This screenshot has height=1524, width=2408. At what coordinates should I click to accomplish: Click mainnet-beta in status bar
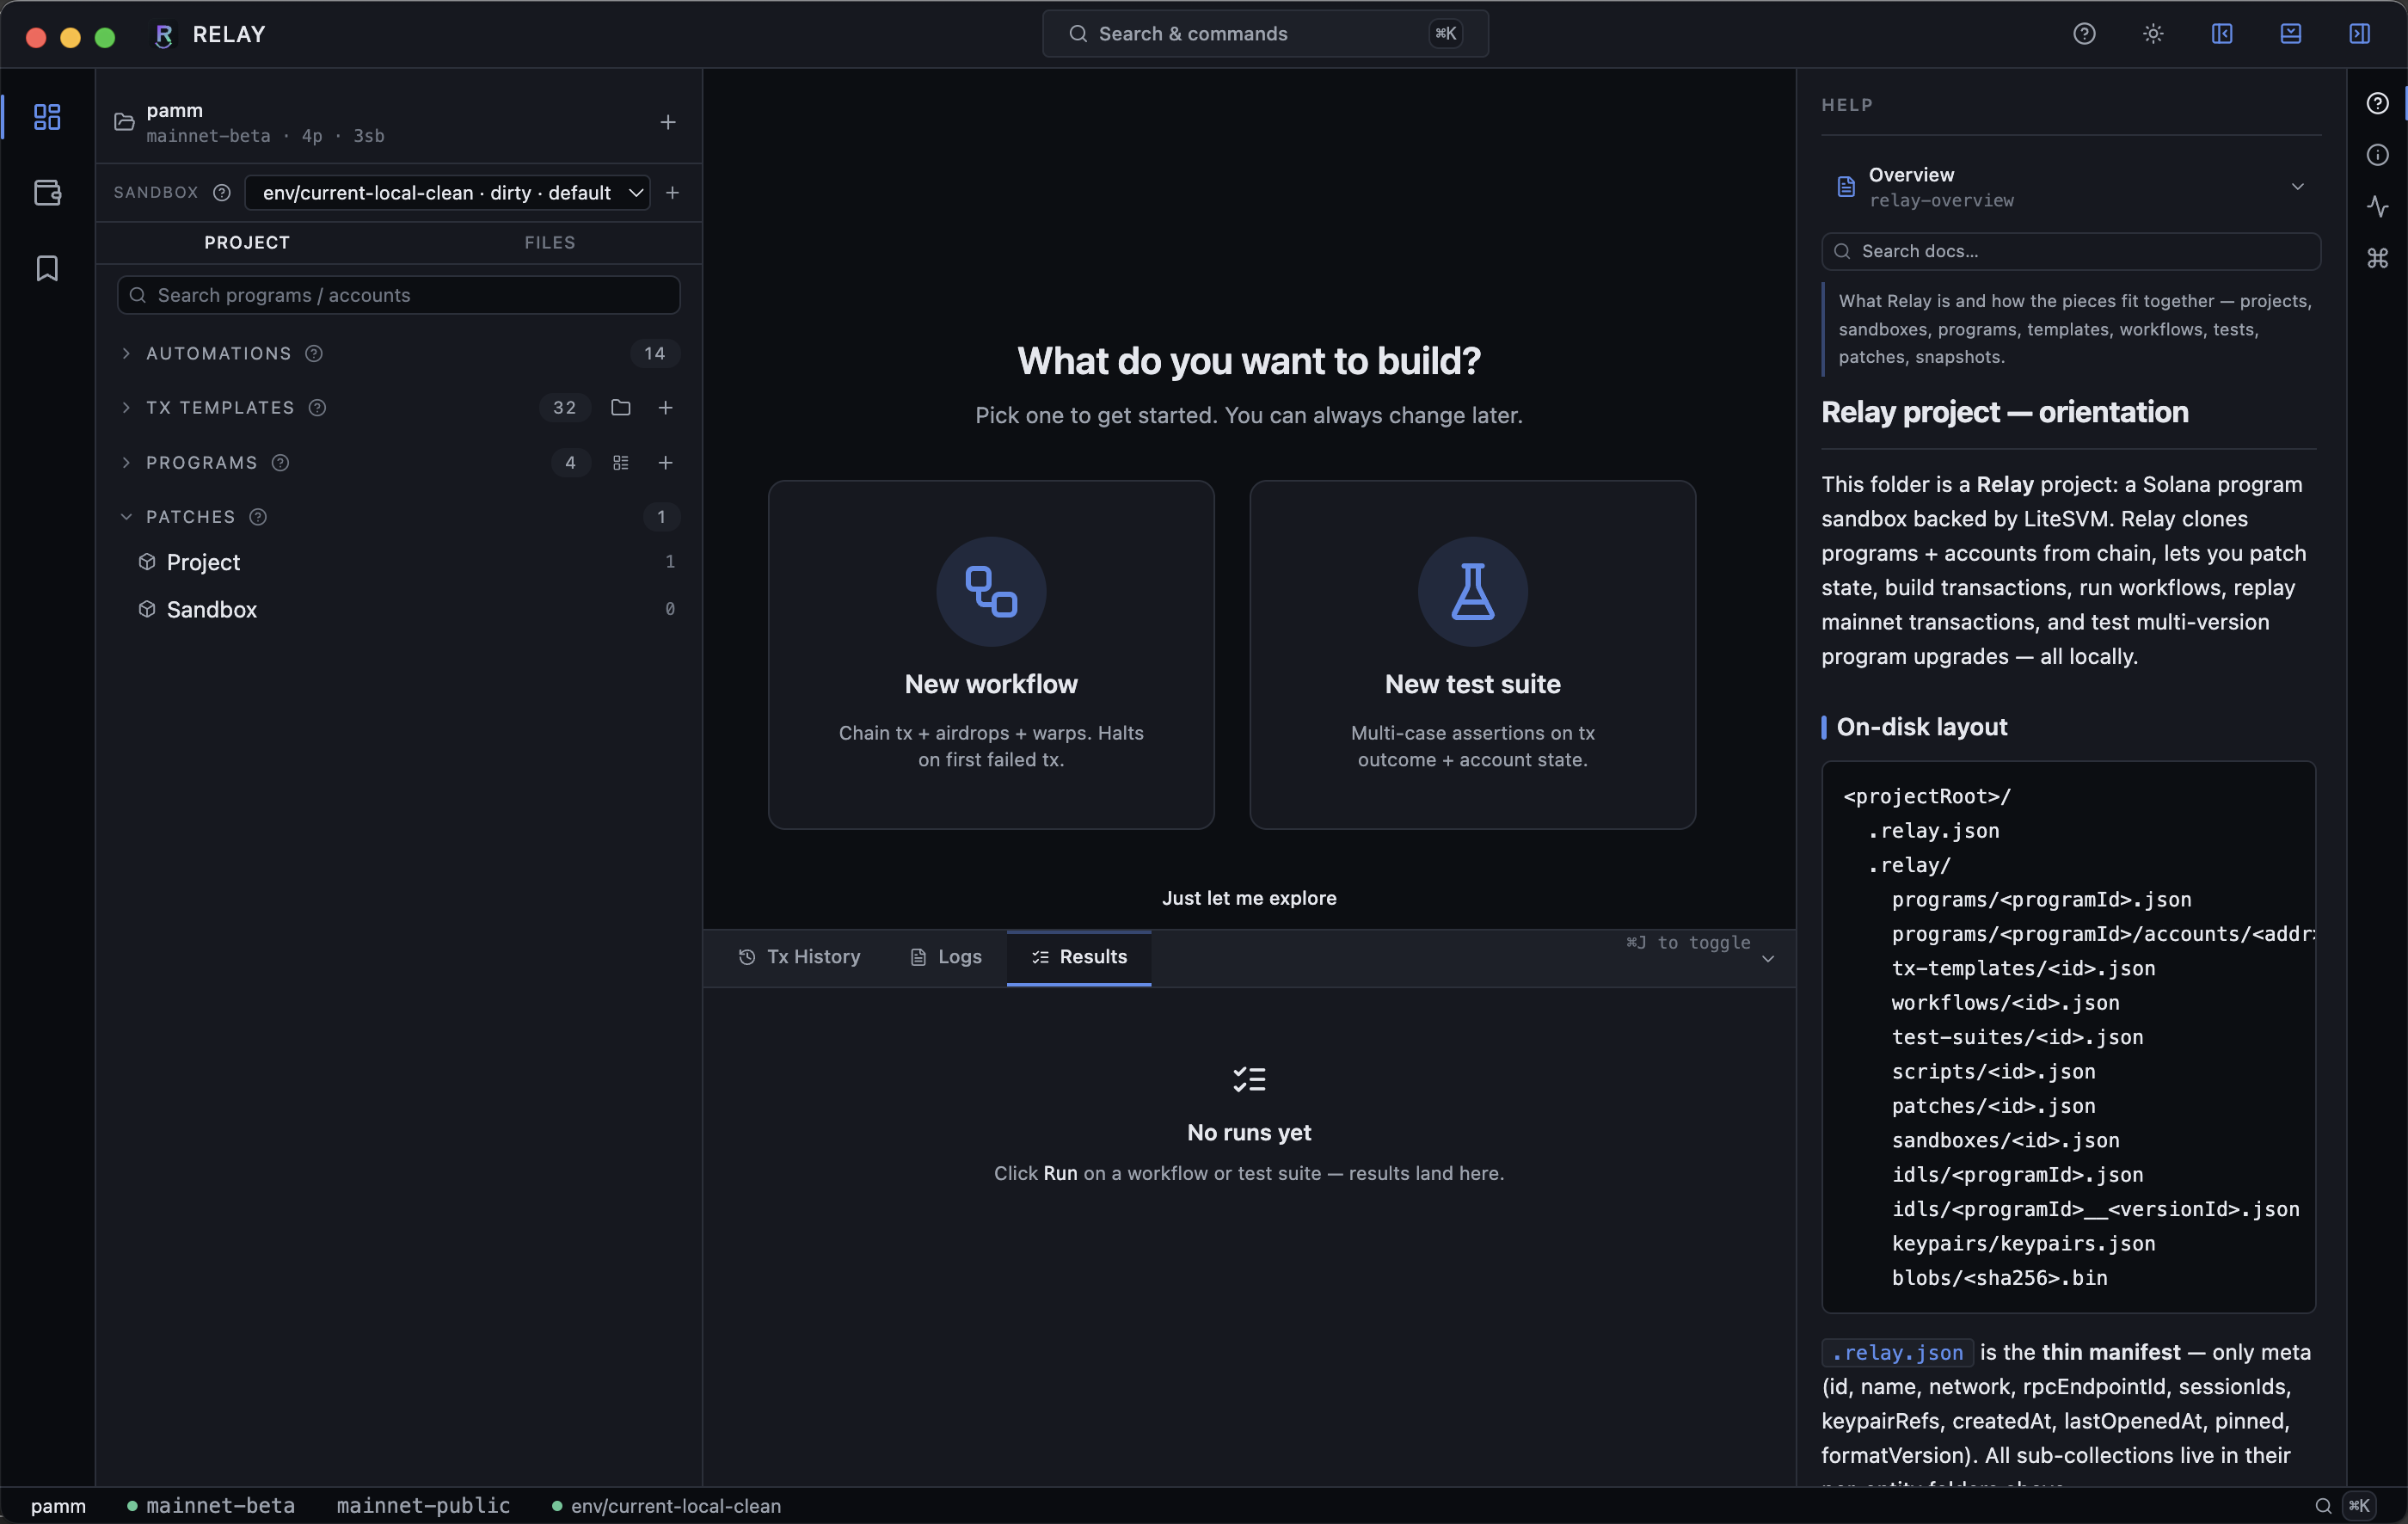point(211,1506)
